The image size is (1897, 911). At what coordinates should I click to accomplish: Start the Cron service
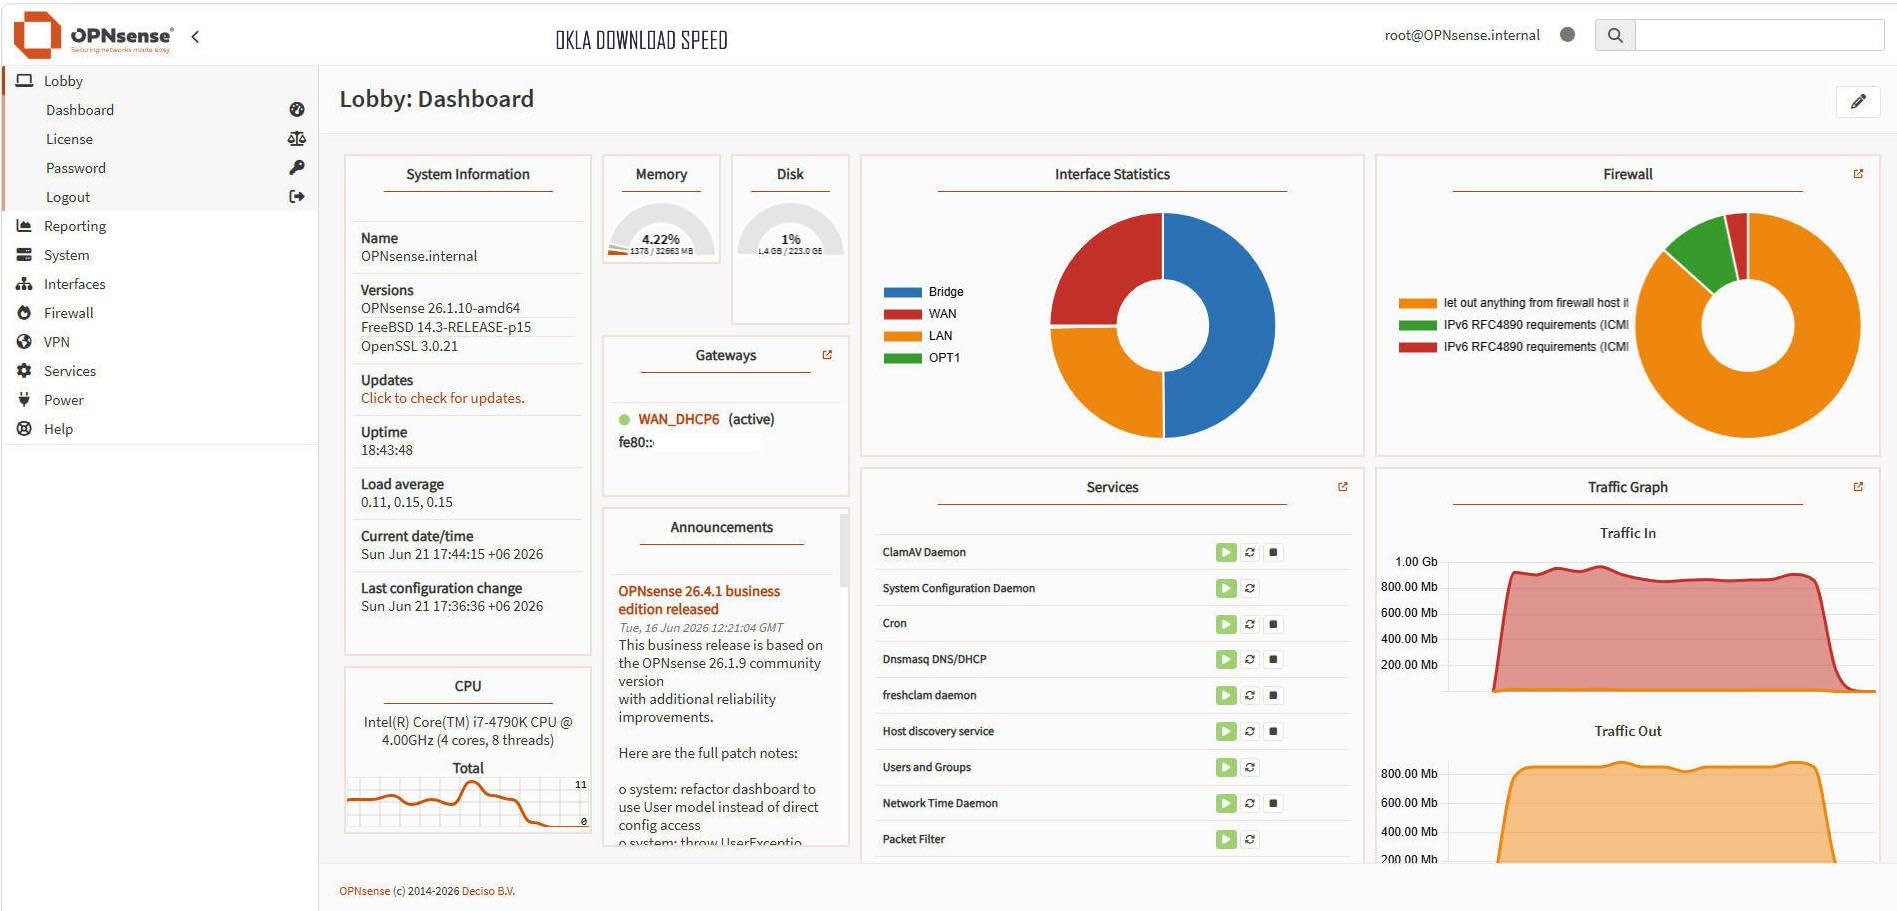[x=1226, y=624]
